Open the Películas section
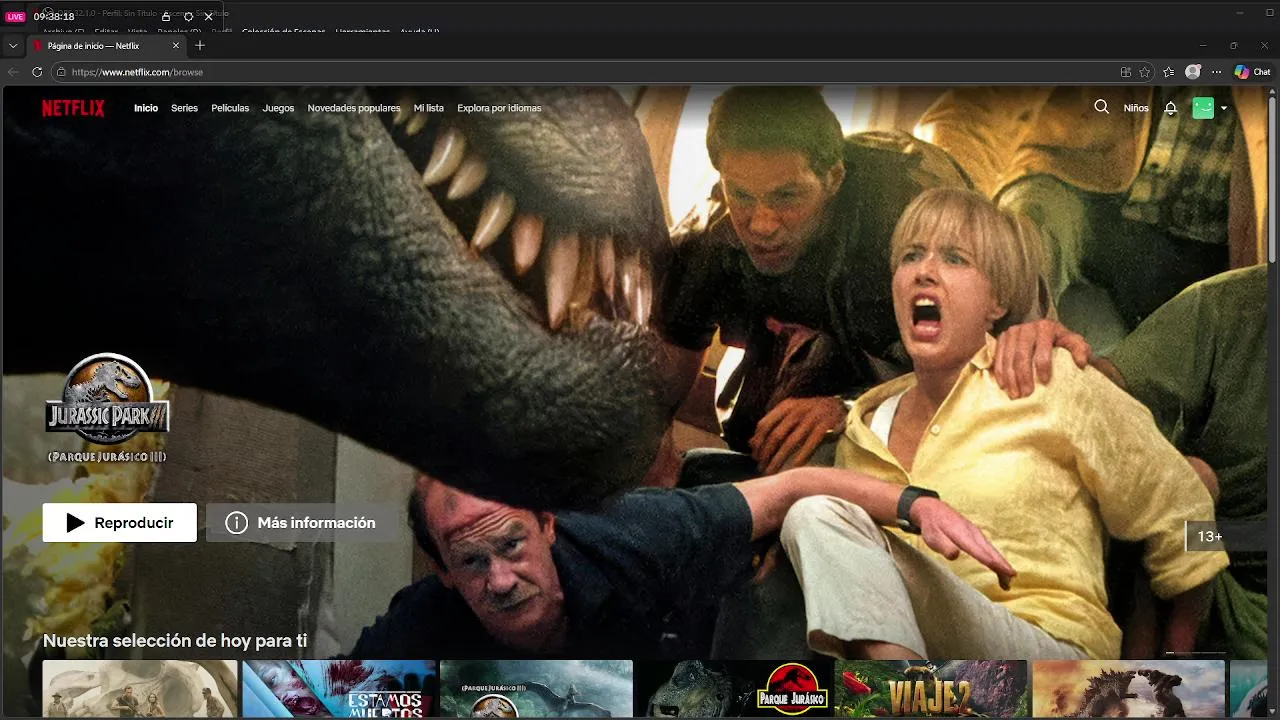This screenshot has width=1280, height=720. pyautogui.click(x=230, y=108)
